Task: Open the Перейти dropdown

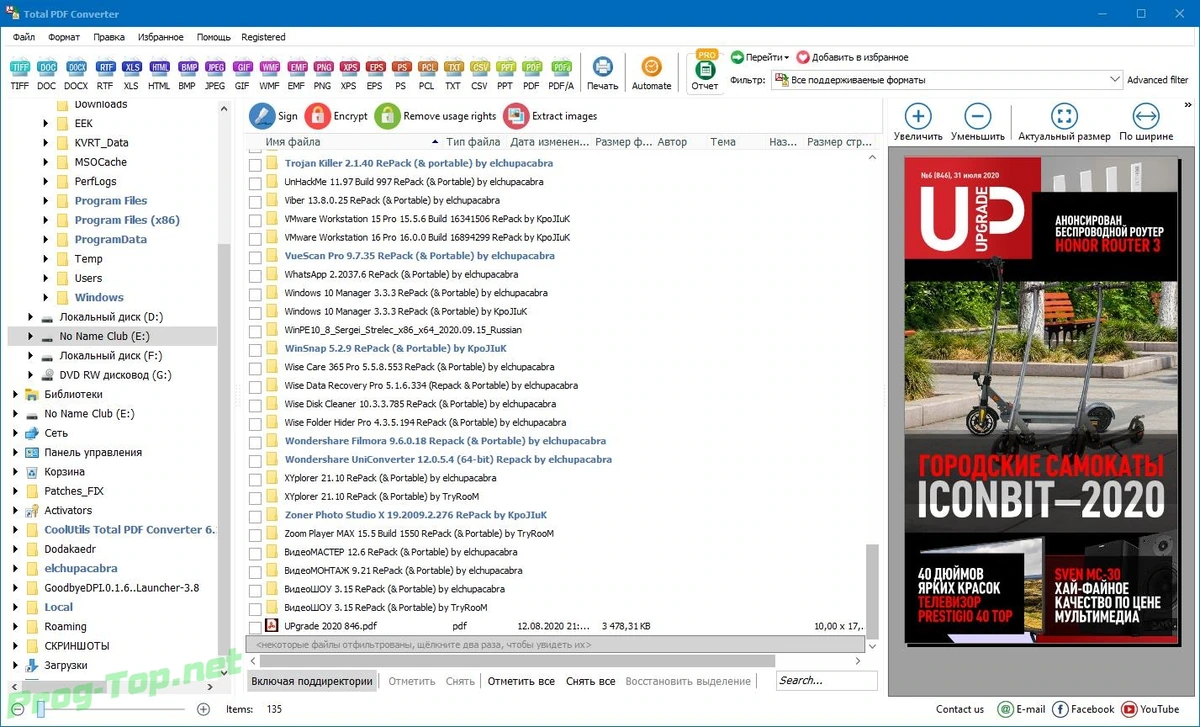Action: (x=760, y=57)
